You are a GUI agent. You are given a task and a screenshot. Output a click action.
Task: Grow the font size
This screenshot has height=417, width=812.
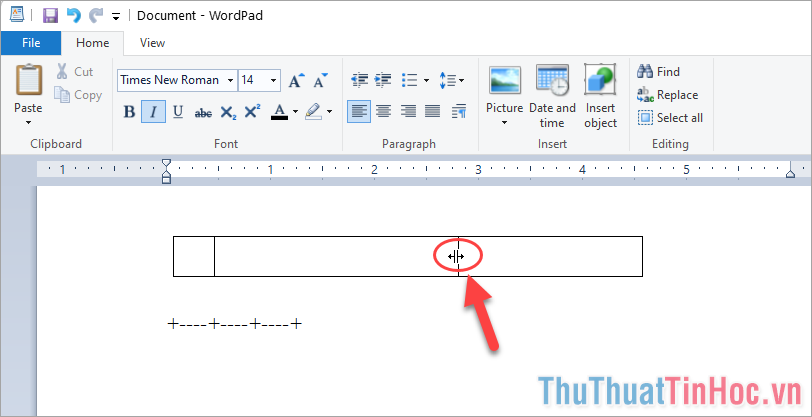point(297,80)
